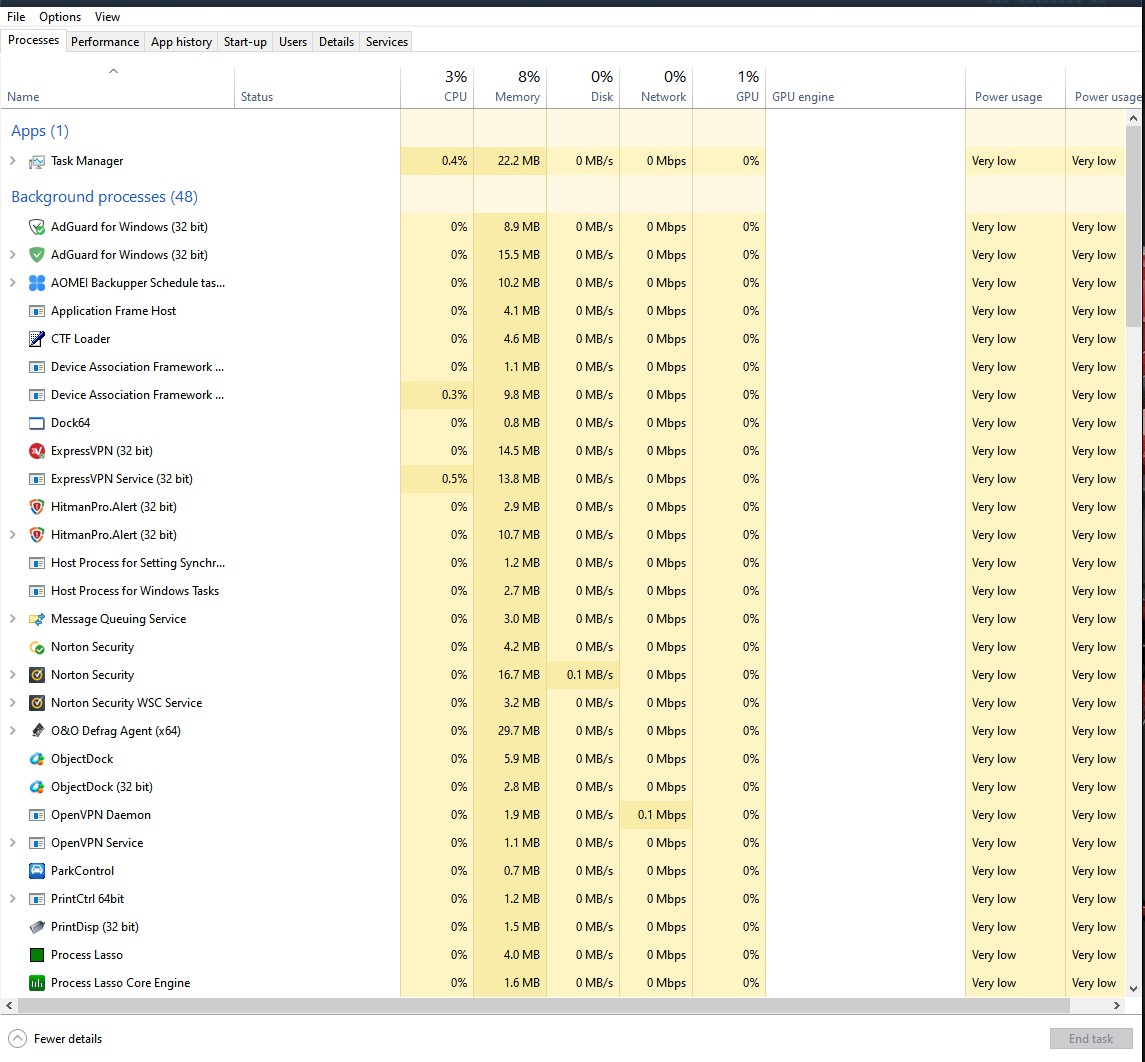The width and height of the screenshot is (1145, 1062).
Task: Click the Process Lasso green square icon
Action: point(37,955)
